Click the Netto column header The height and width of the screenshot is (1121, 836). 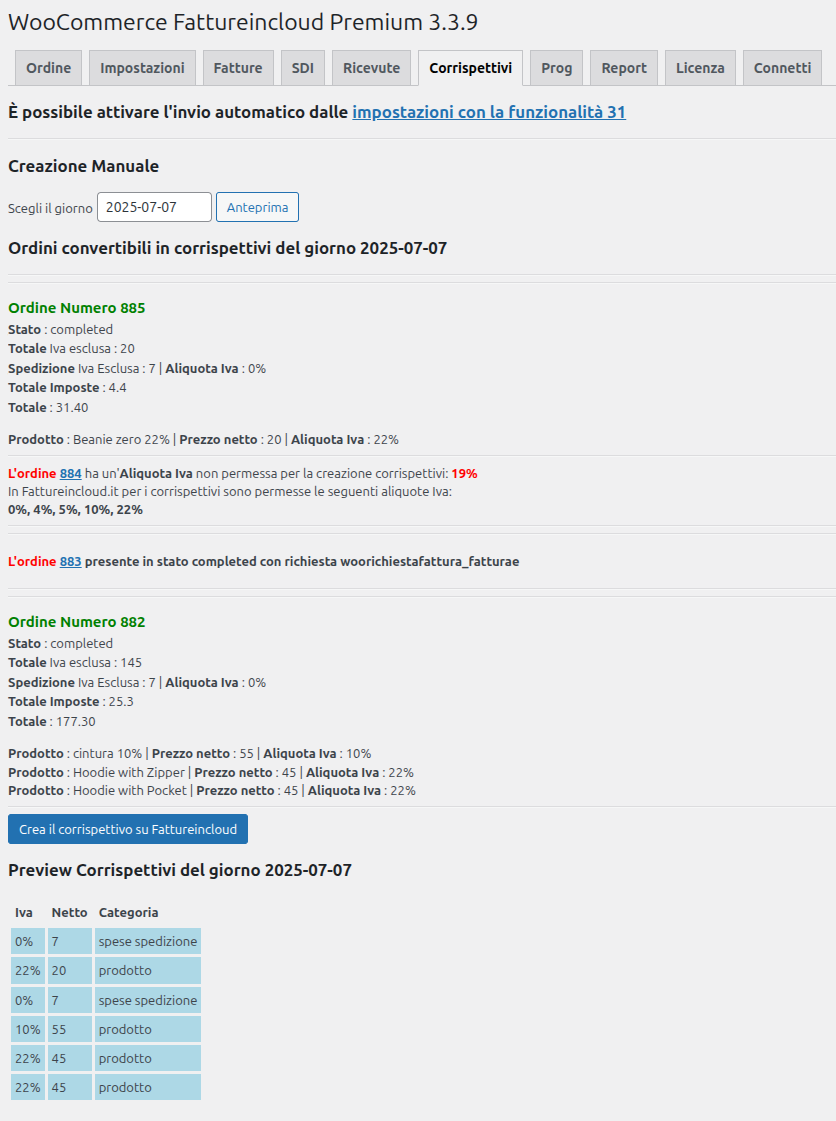[69, 912]
